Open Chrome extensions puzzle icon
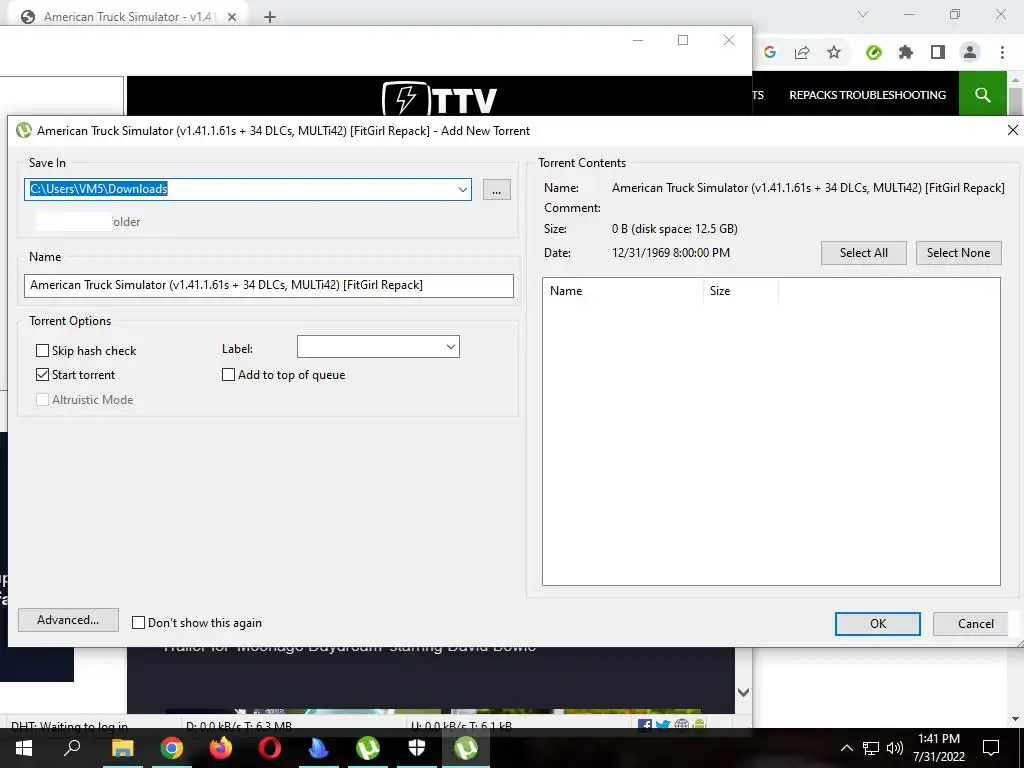The width and height of the screenshot is (1024, 768). (x=906, y=52)
